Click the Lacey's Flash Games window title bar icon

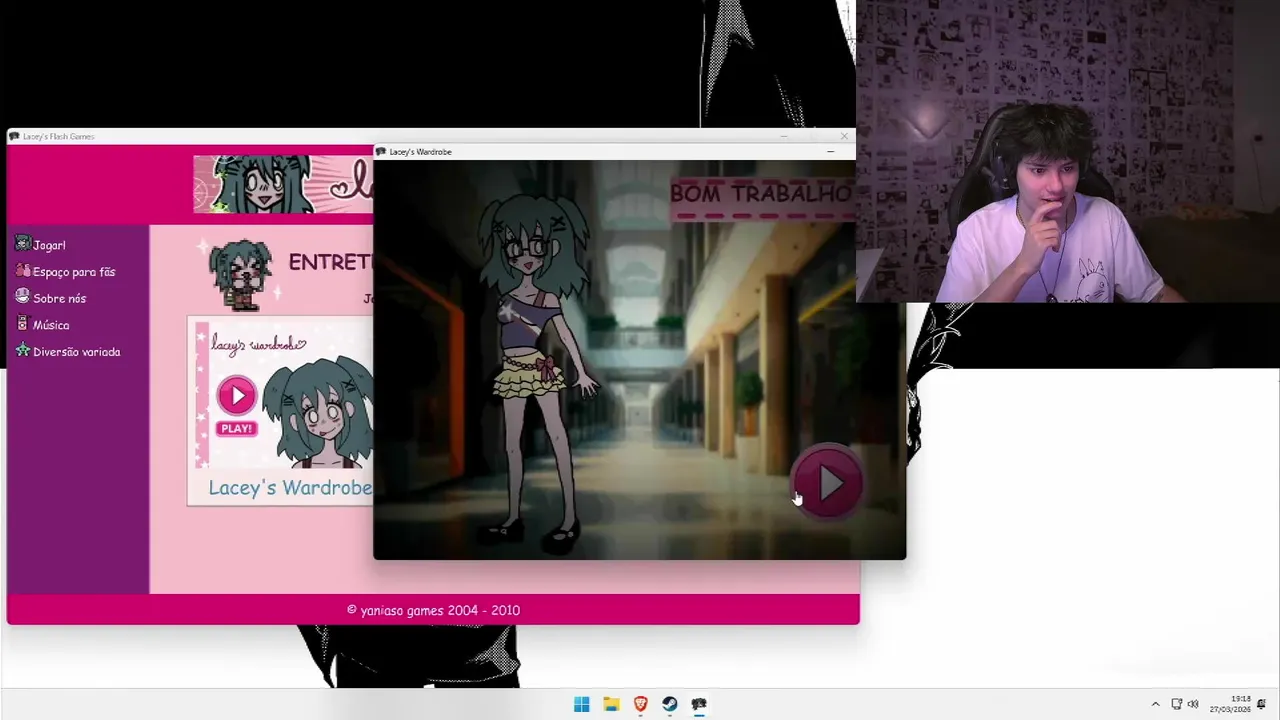15,136
